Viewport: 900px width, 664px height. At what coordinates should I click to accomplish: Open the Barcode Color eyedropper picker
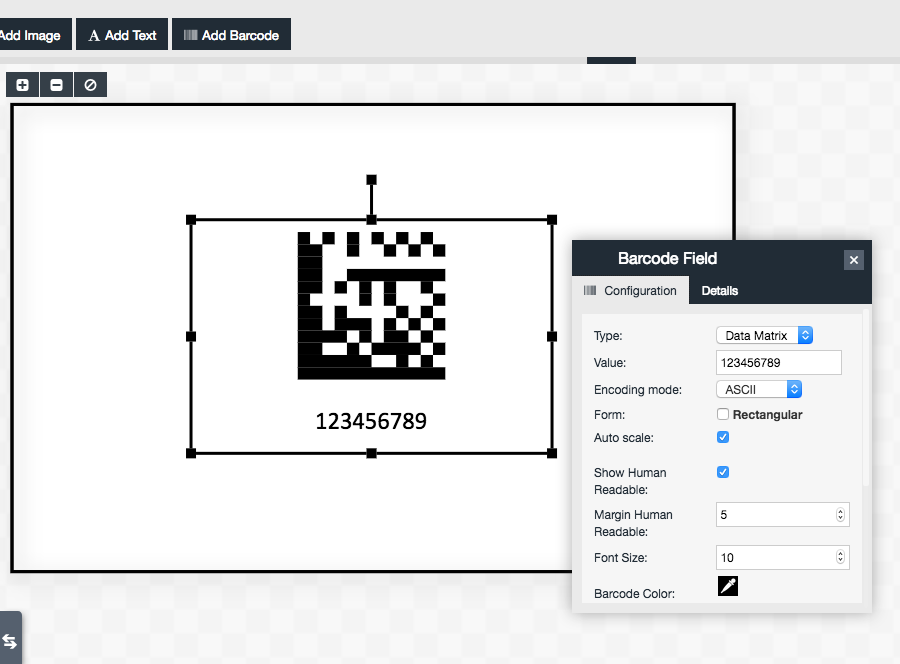click(728, 586)
